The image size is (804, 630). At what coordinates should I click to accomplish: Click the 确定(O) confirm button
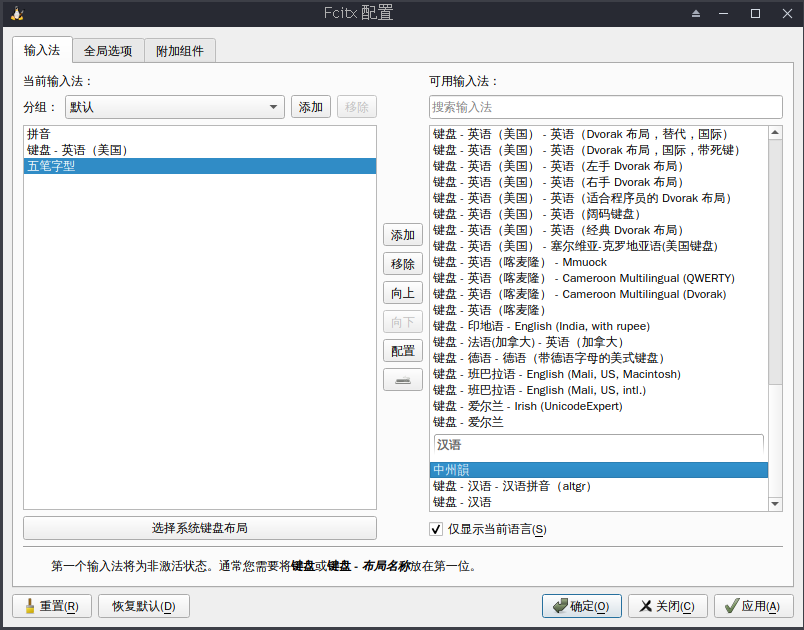click(581, 606)
